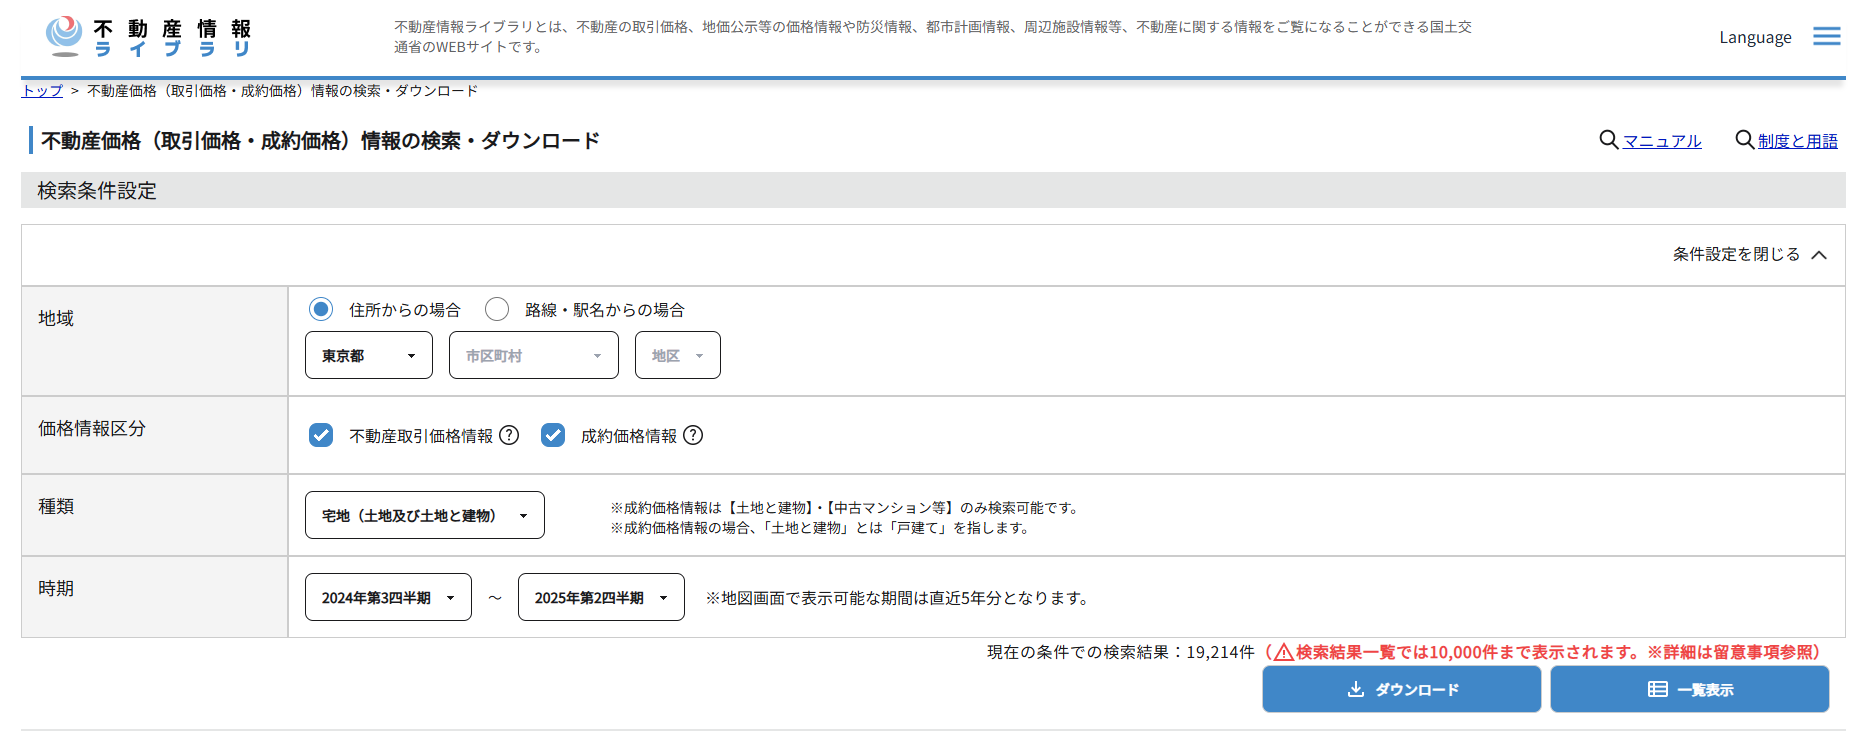Collapse the panel via 条件設定を閉じる
This screenshot has height=731, width=1865.
pos(1750,255)
